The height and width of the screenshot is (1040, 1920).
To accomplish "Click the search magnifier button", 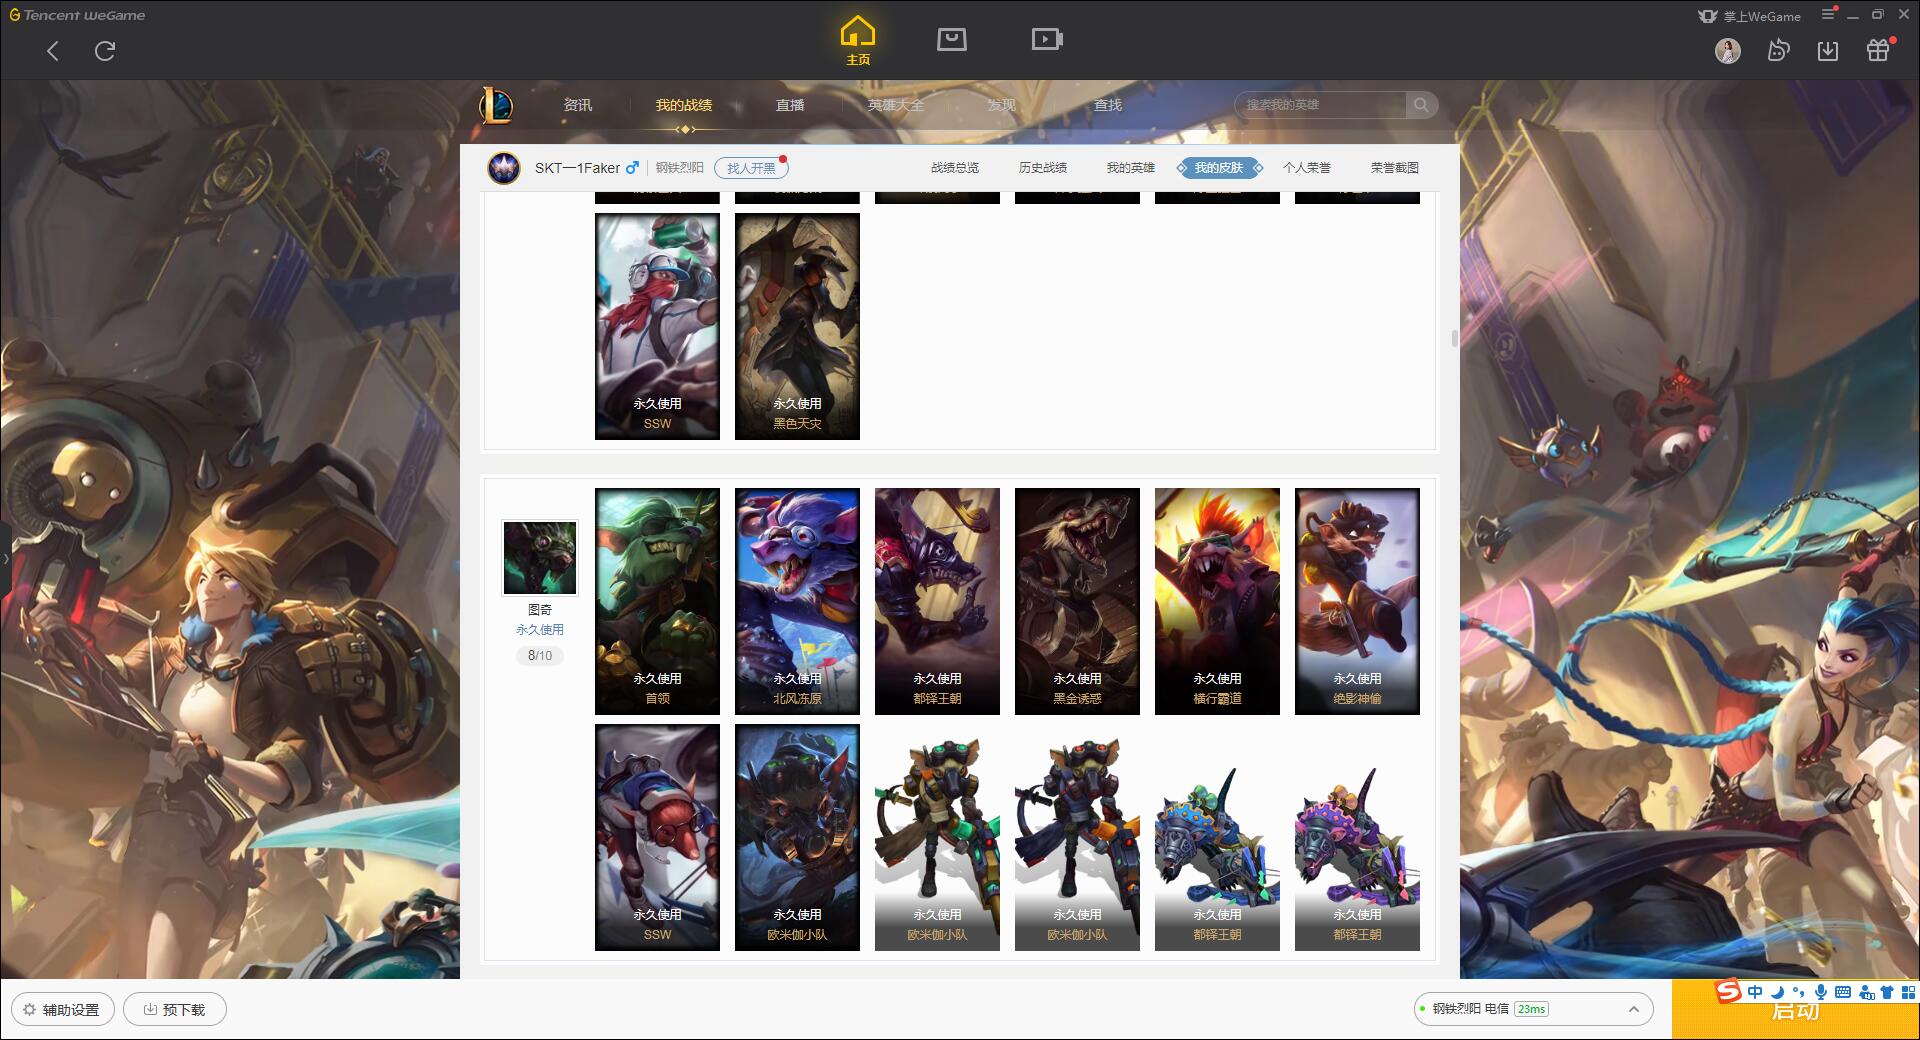I will (x=1421, y=105).
